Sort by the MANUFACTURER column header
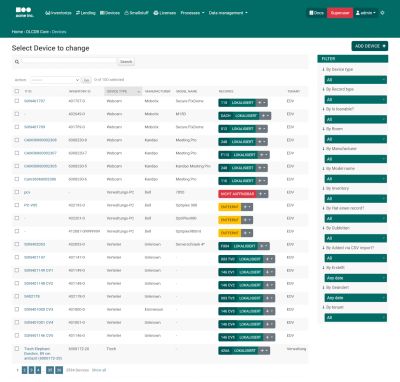This screenshot has width=400, height=382. 157,91
